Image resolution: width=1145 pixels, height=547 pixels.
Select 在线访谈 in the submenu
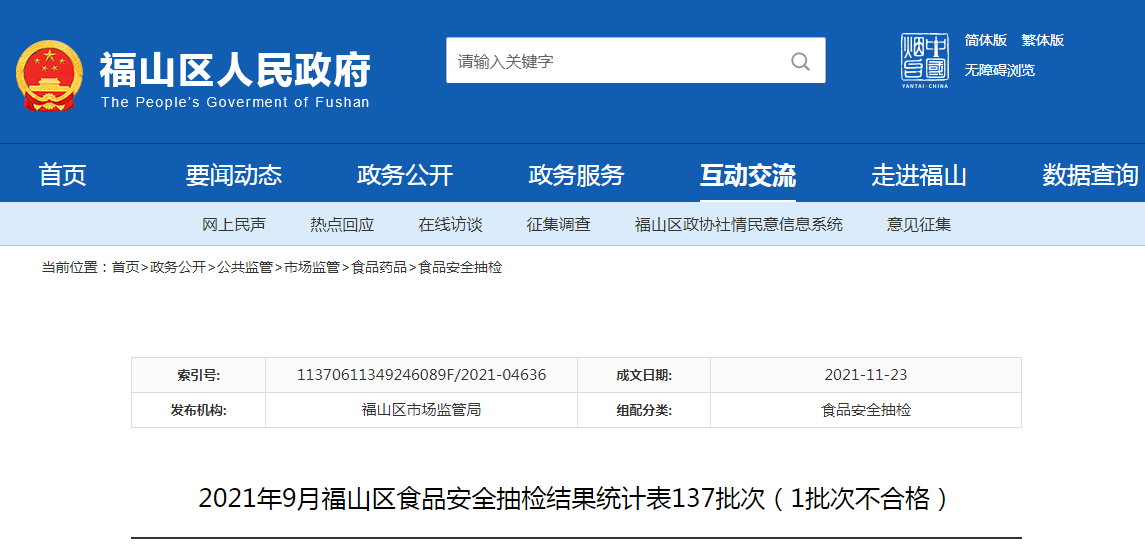click(451, 225)
